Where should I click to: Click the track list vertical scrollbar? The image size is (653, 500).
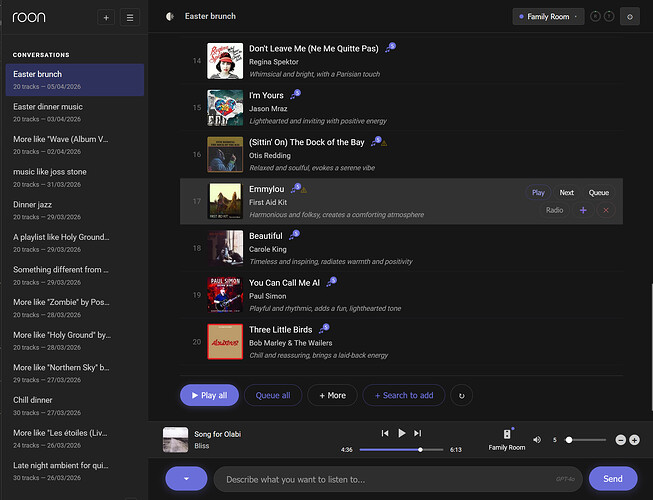651,348
